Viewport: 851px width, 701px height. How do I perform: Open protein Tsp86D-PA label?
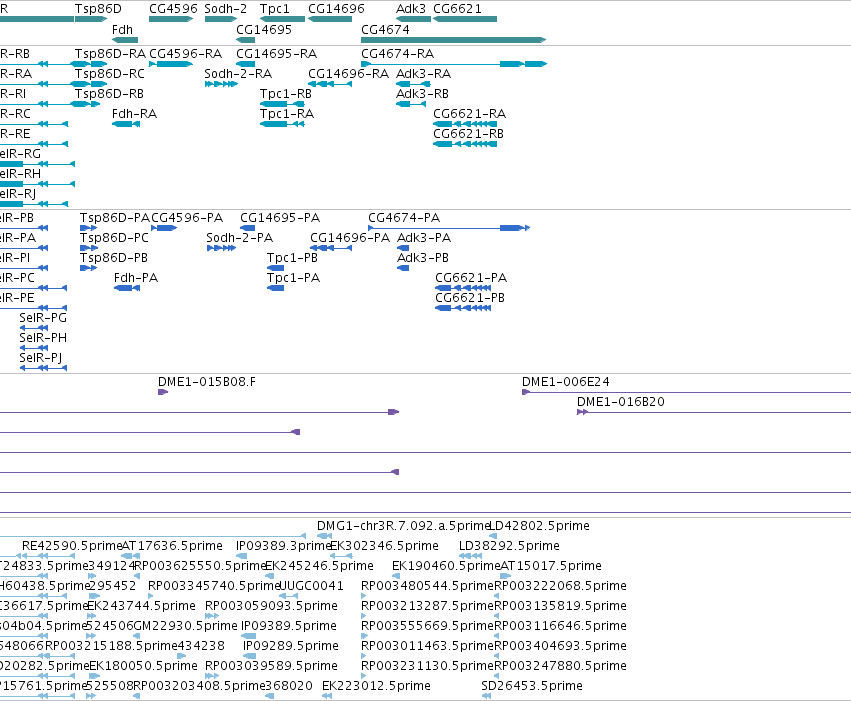pos(115,218)
